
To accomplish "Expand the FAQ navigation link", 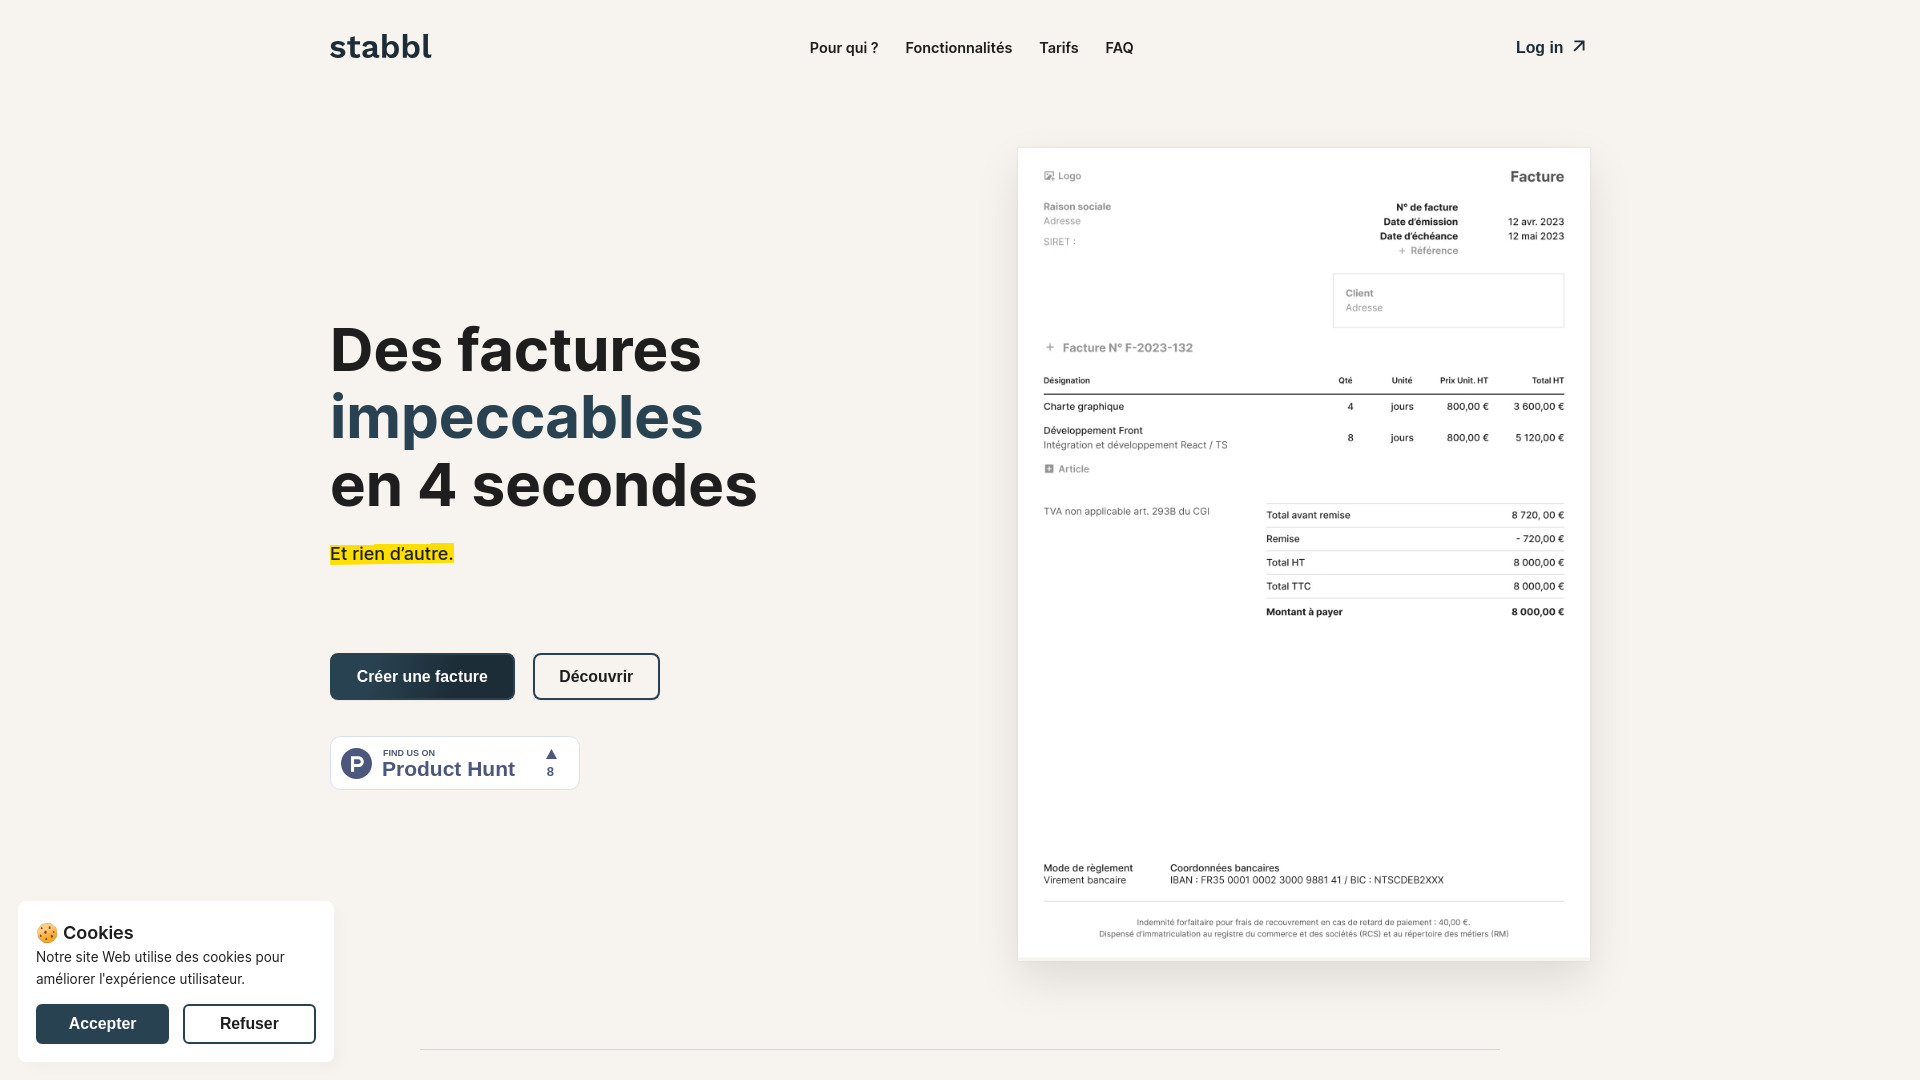I will tap(1120, 47).
